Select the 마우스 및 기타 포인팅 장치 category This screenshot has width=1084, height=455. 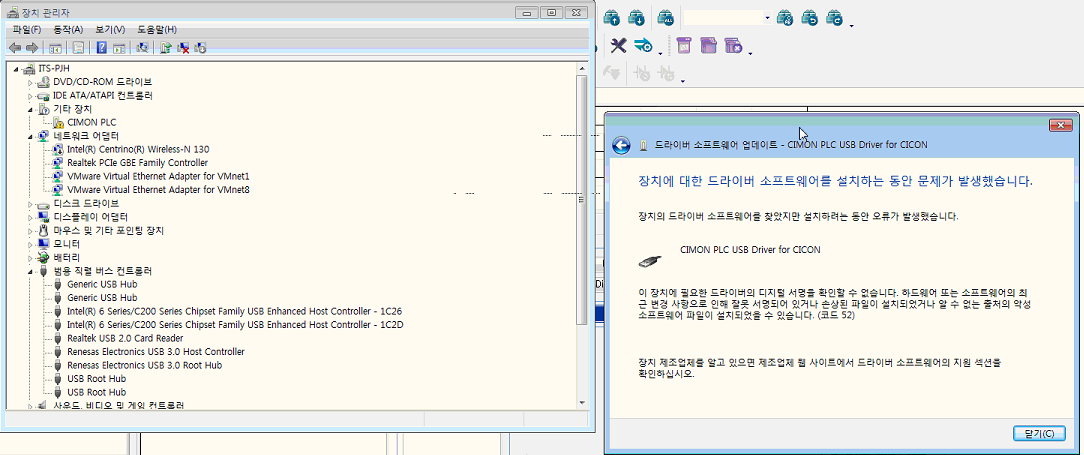tap(109, 230)
